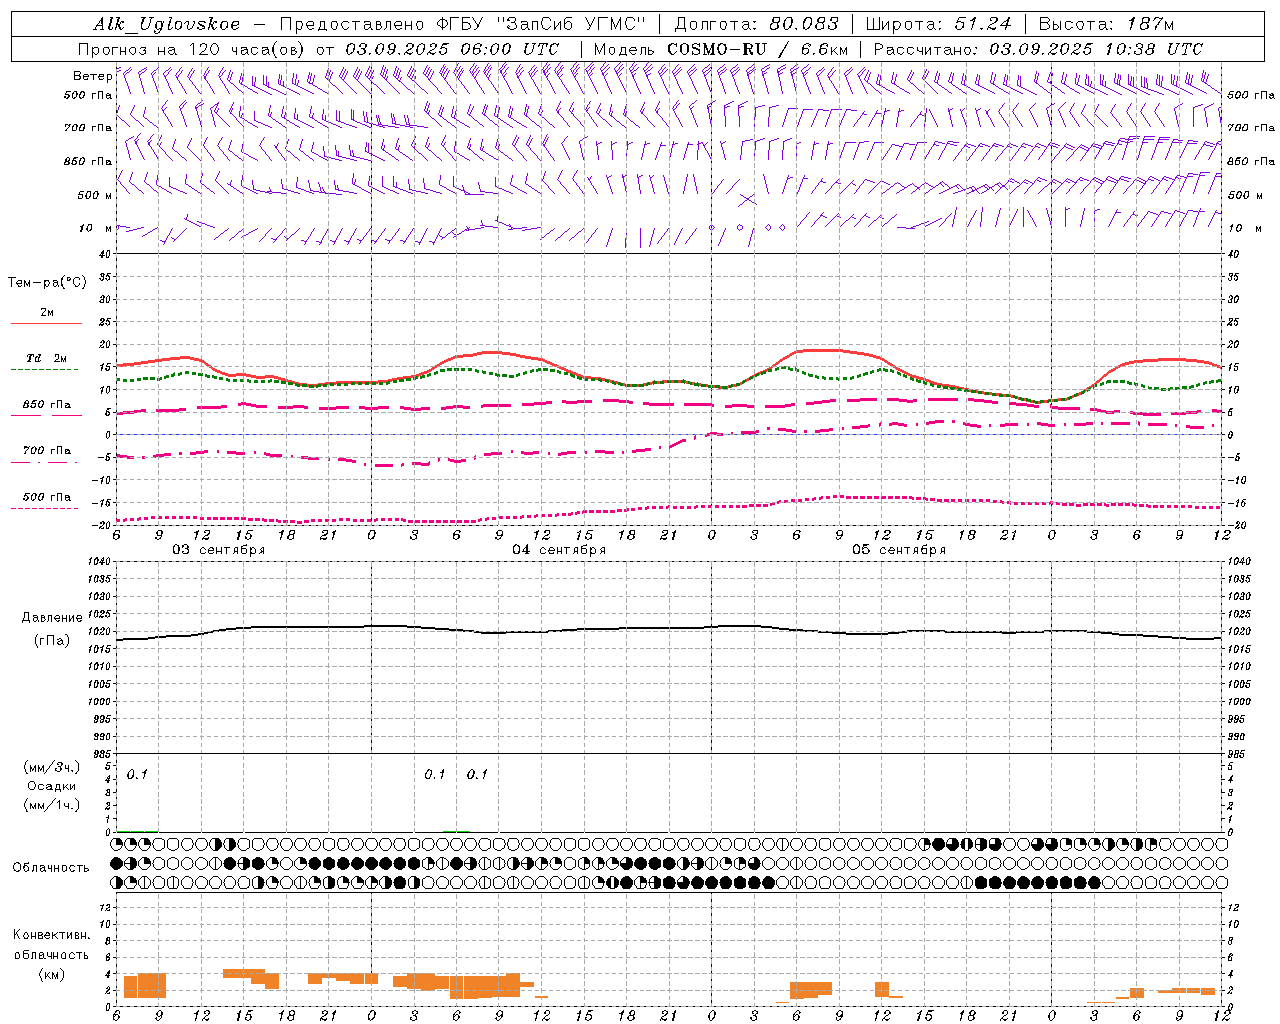1280x1024 pixels.
Task: Click the date label 05 сентября
Action: tap(899, 550)
